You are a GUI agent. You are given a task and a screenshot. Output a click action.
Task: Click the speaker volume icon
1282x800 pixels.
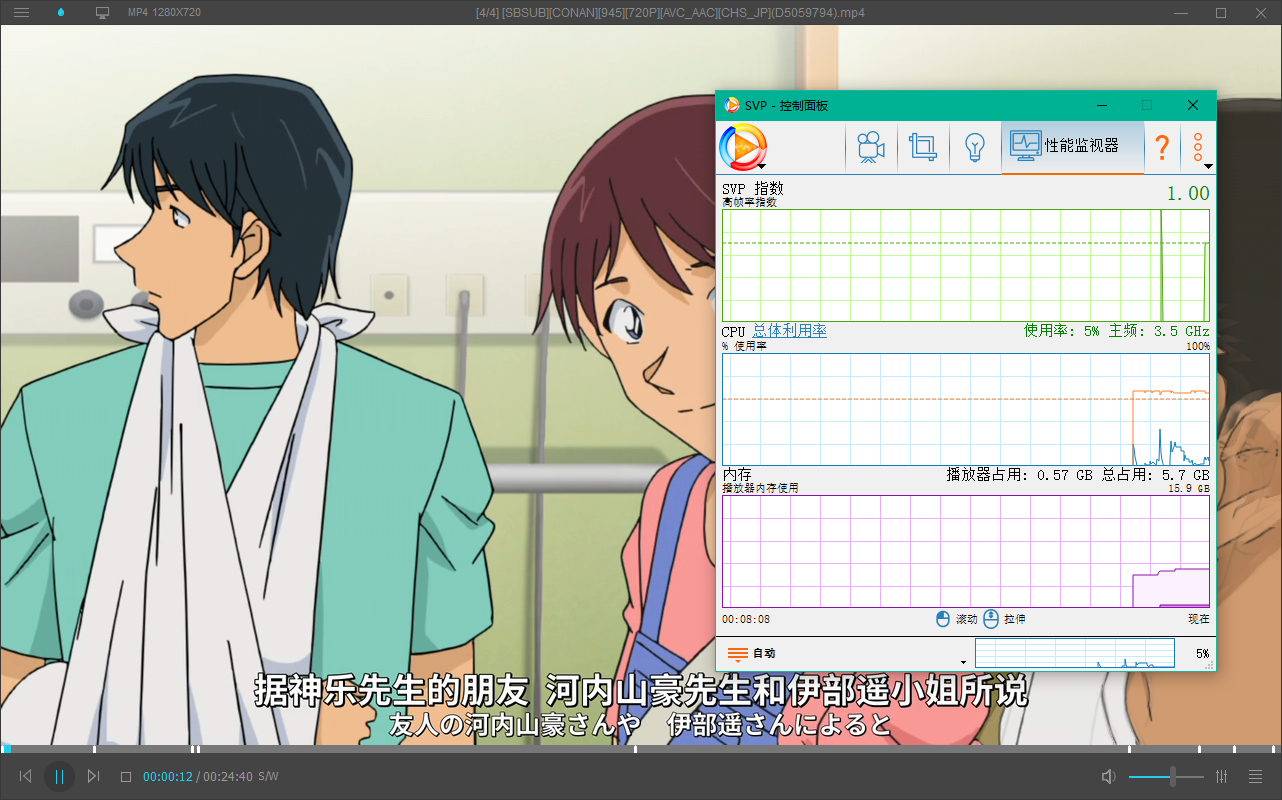[1108, 776]
